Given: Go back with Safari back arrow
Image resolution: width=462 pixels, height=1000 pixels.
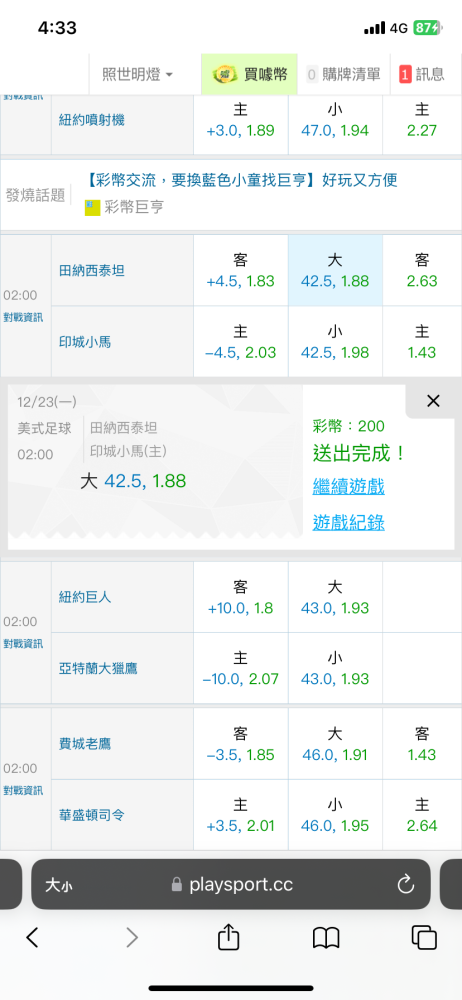Looking at the screenshot, I should [33, 938].
